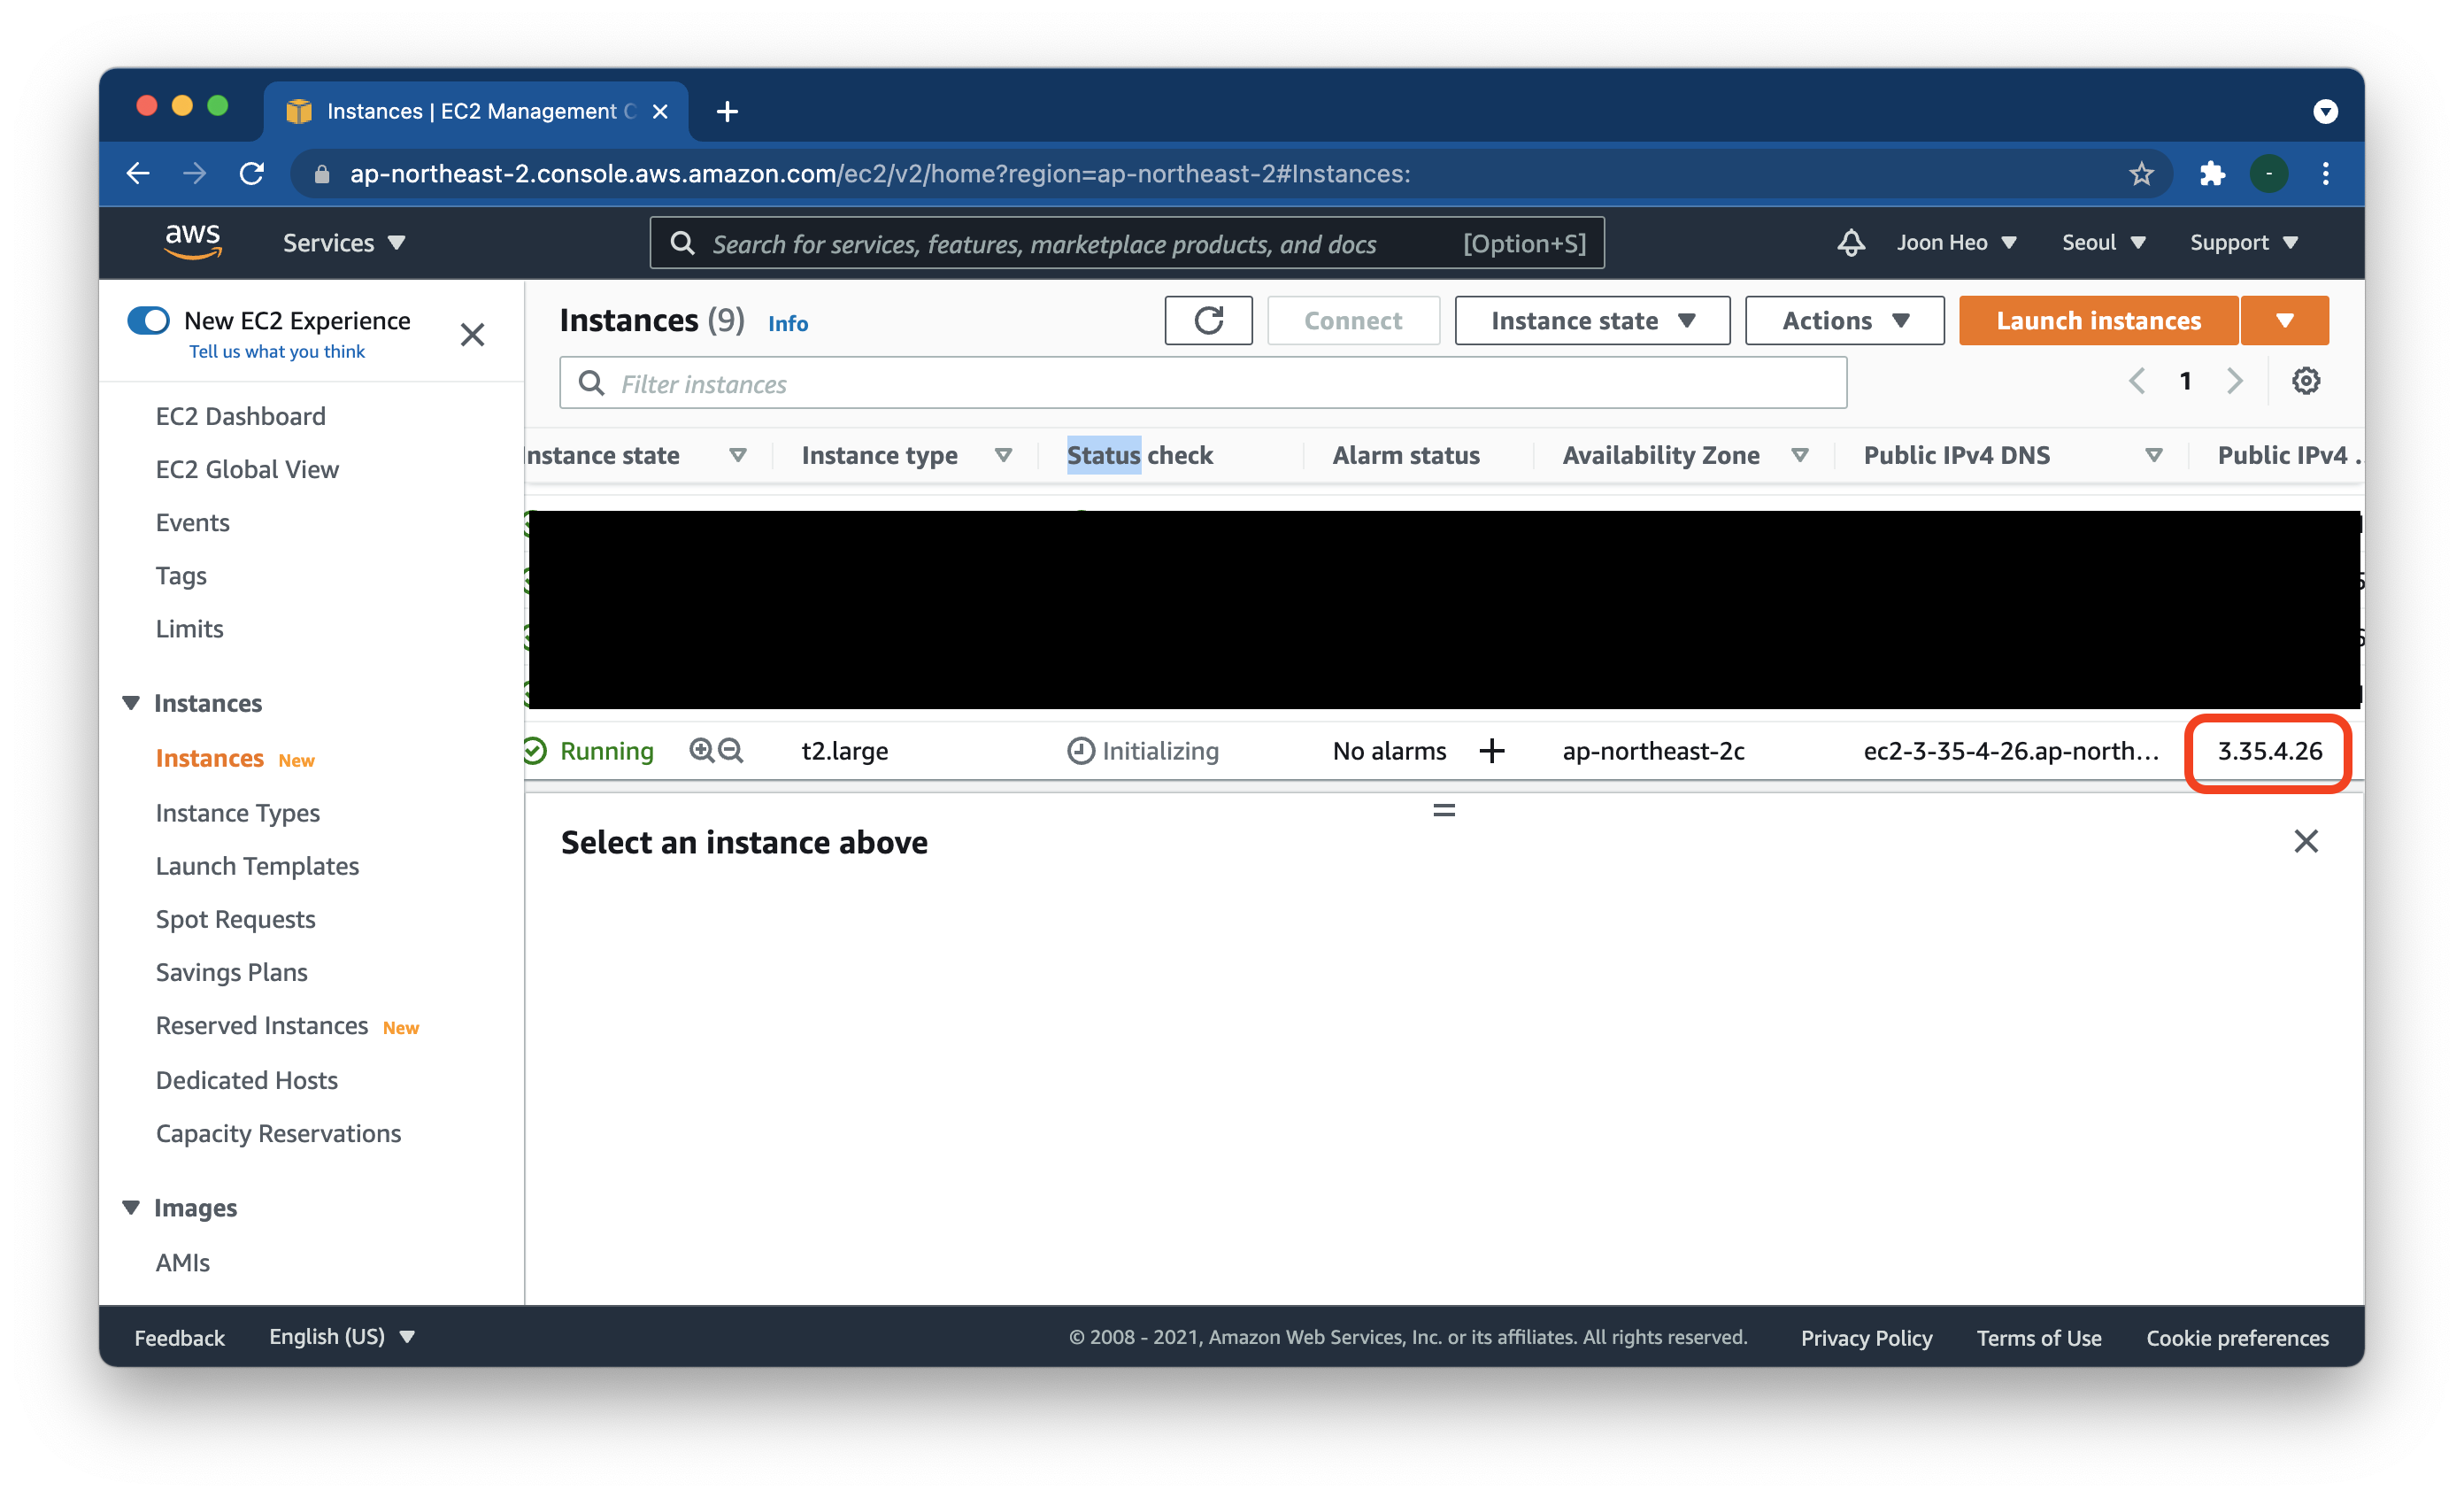Bookmark page with the star icon
Image resolution: width=2464 pixels, height=1498 pixels.
(x=2140, y=174)
